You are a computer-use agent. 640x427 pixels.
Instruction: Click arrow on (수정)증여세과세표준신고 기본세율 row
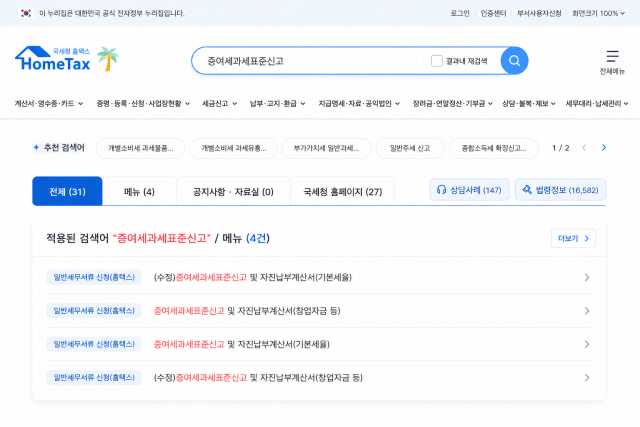(x=587, y=278)
